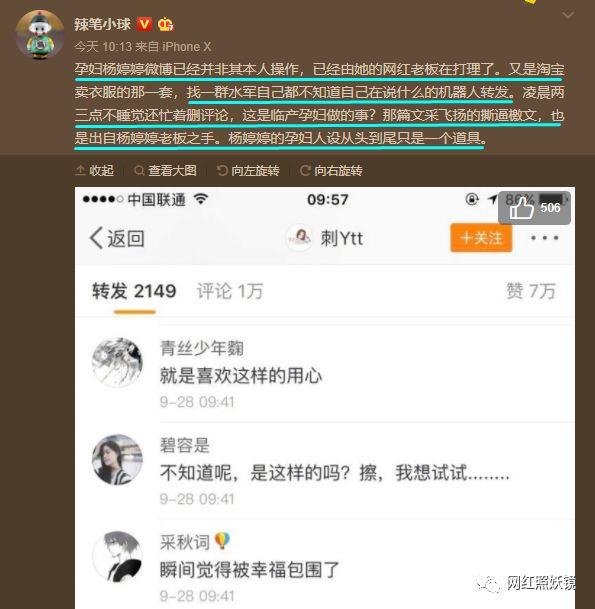
Task: Like the image via thumbs-up 506
Action: (534, 208)
